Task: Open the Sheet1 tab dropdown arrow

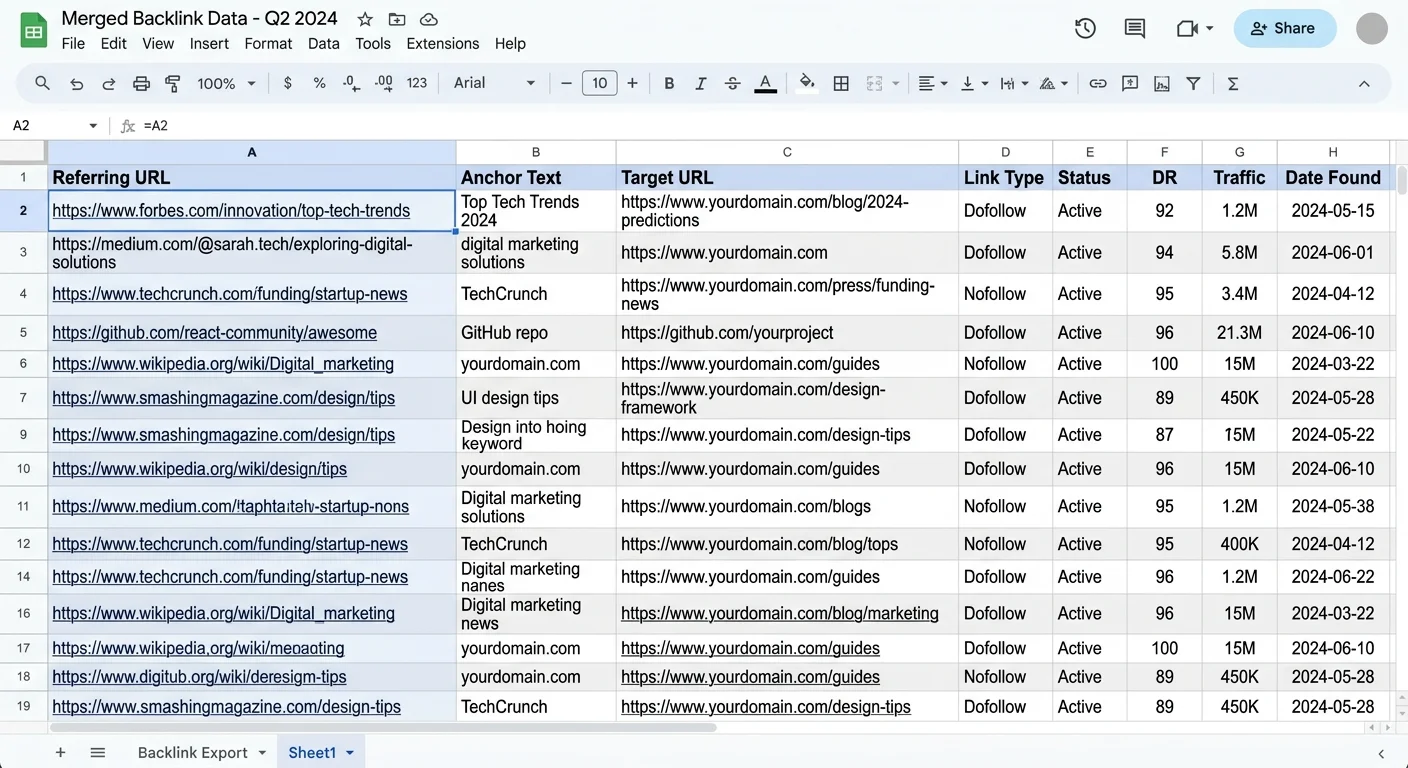Action: (350, 753)
